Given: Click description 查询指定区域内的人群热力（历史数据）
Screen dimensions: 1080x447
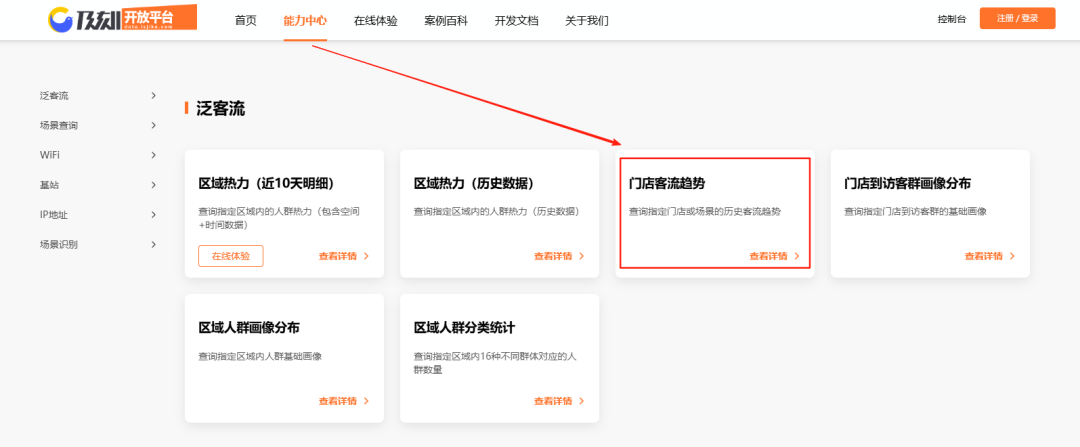Looking at the screenshot, I should (x=497, y=211).
